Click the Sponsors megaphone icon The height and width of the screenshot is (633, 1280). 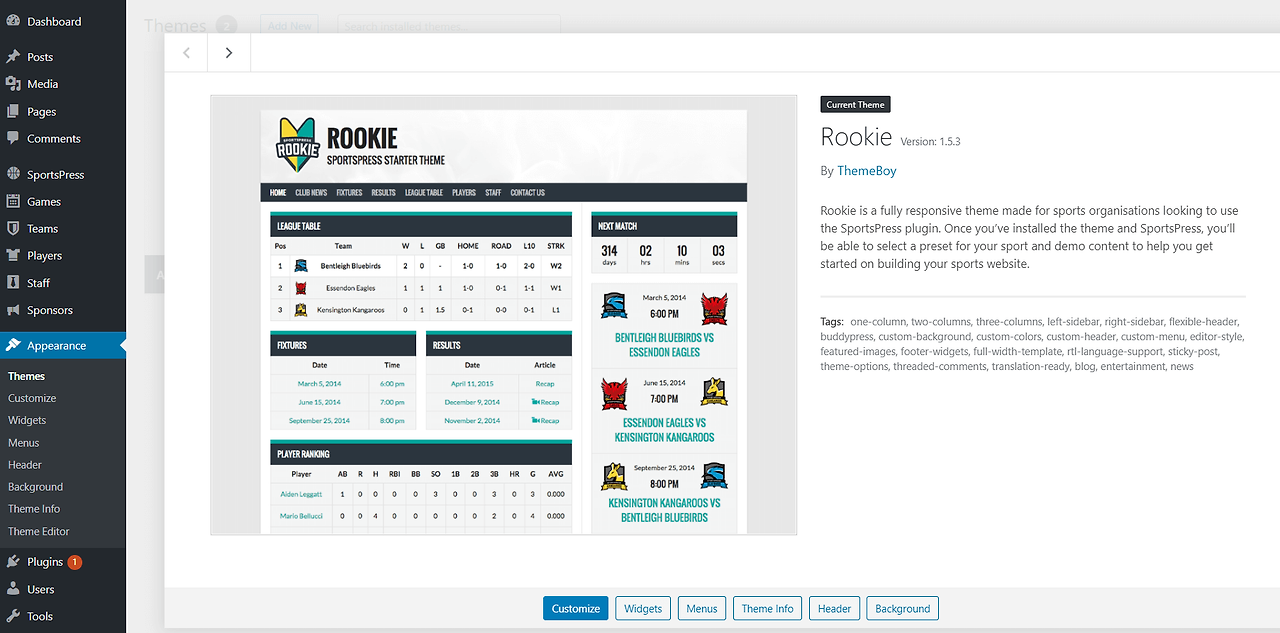[x=13, y=310]
